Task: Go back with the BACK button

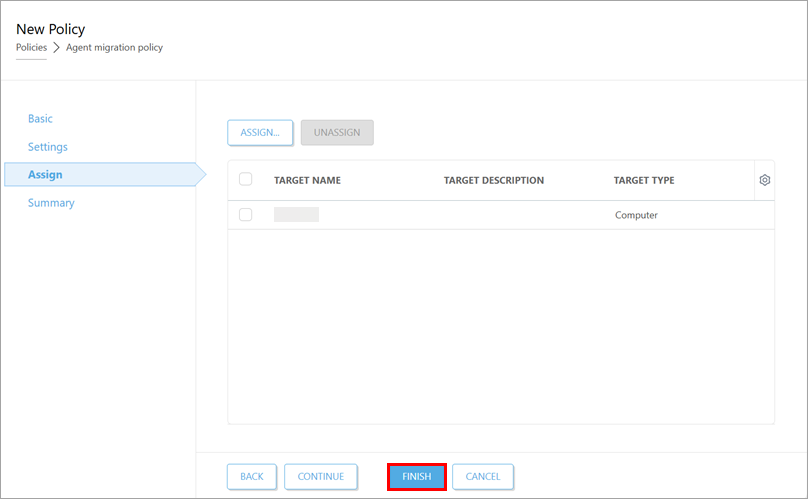Action: point(252,477)
